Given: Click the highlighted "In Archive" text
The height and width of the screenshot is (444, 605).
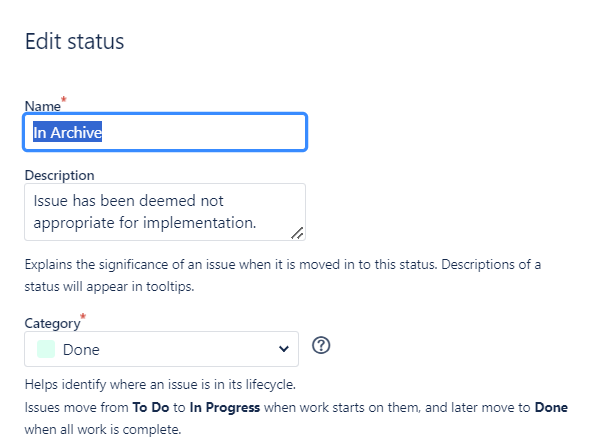Looking at the screenshot, I should coord(68,132).
